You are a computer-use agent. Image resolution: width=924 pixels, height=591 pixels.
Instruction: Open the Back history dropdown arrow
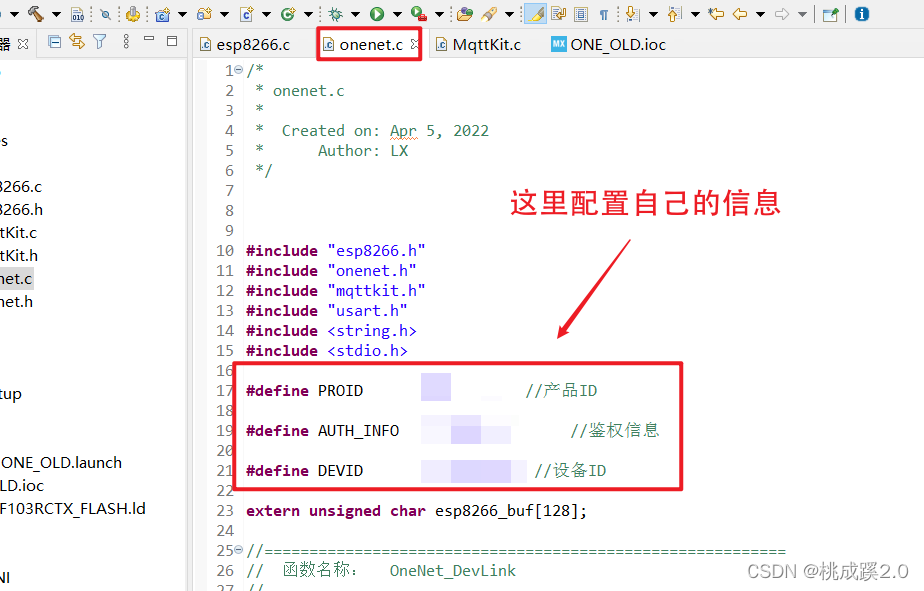click(761, 14)
